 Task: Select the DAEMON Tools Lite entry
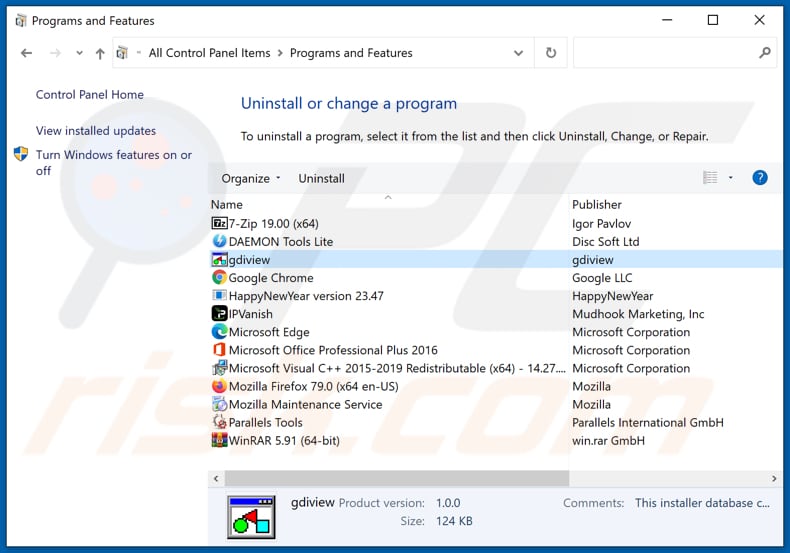[281, 242]
